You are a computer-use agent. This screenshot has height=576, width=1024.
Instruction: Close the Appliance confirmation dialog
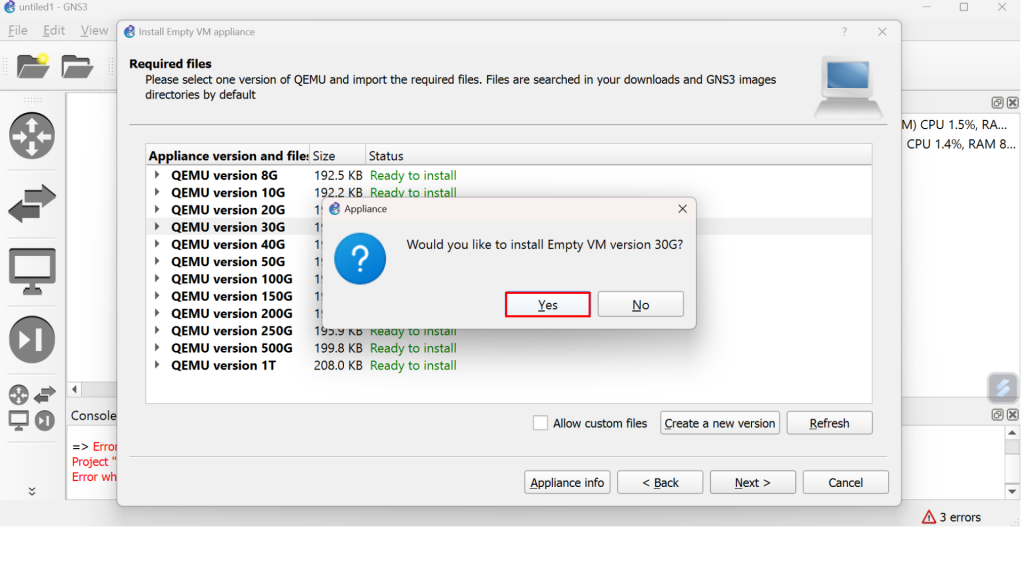pyautogui.click(x=682, y=209)
